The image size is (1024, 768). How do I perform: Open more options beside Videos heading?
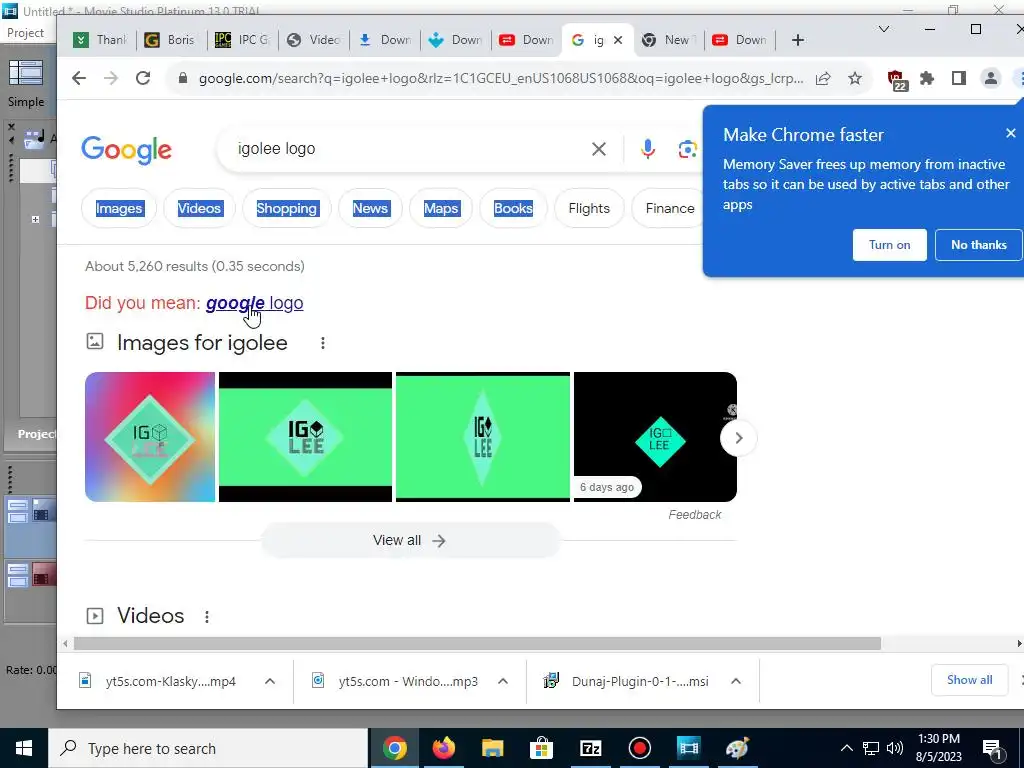207,616
